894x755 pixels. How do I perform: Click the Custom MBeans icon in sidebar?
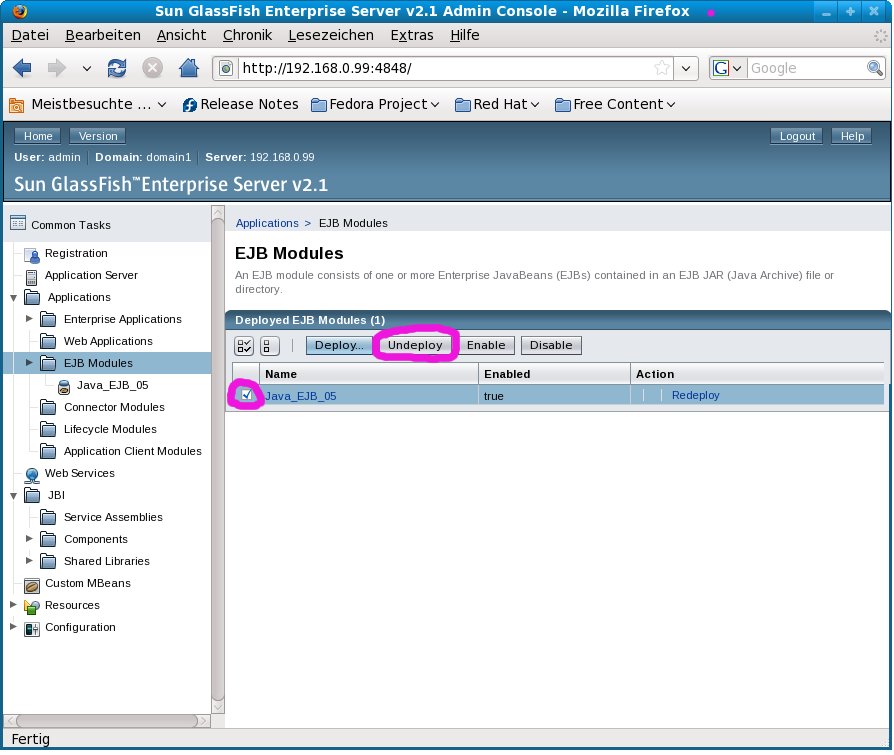[x=31, y=584]
